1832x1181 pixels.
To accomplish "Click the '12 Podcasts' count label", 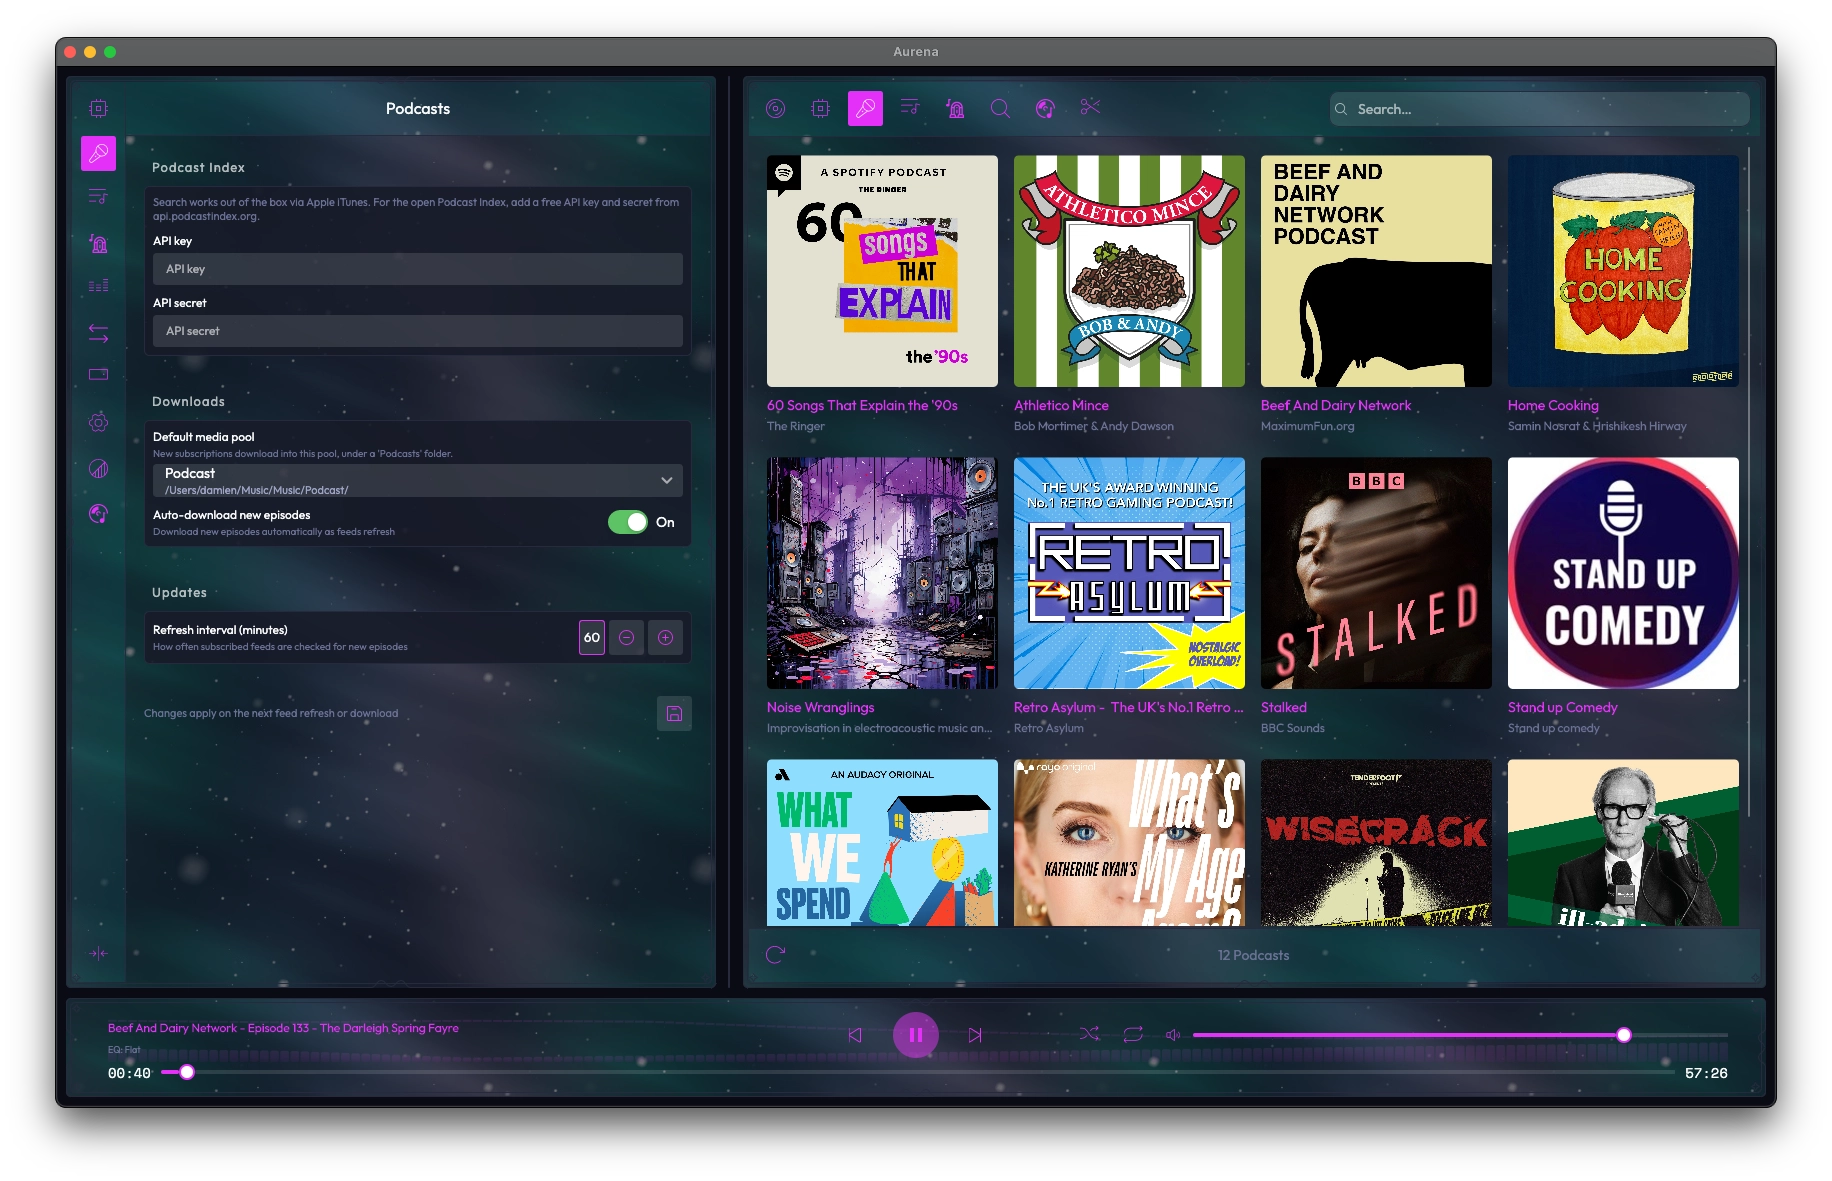I will click(x=1253, y=955).
